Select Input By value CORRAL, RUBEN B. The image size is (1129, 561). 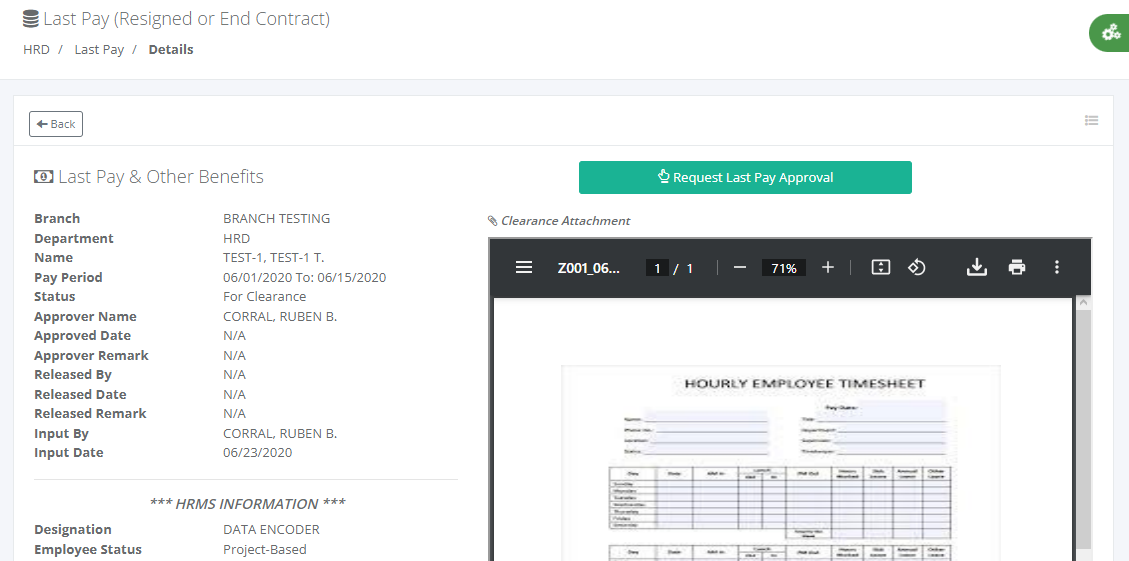pyautogui.click(x=280, y=434)
